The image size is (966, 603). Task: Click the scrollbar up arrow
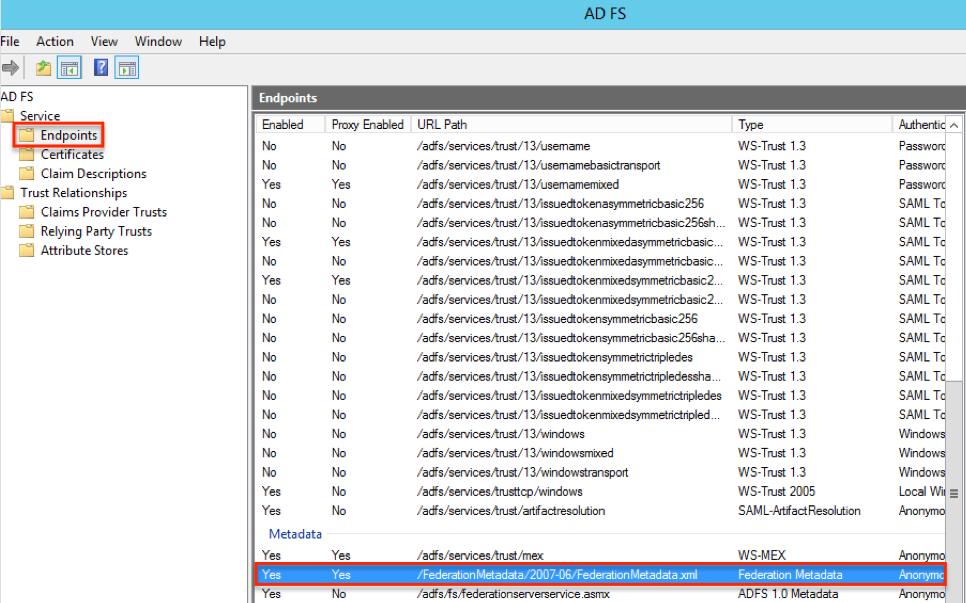[x=954, y=125]
